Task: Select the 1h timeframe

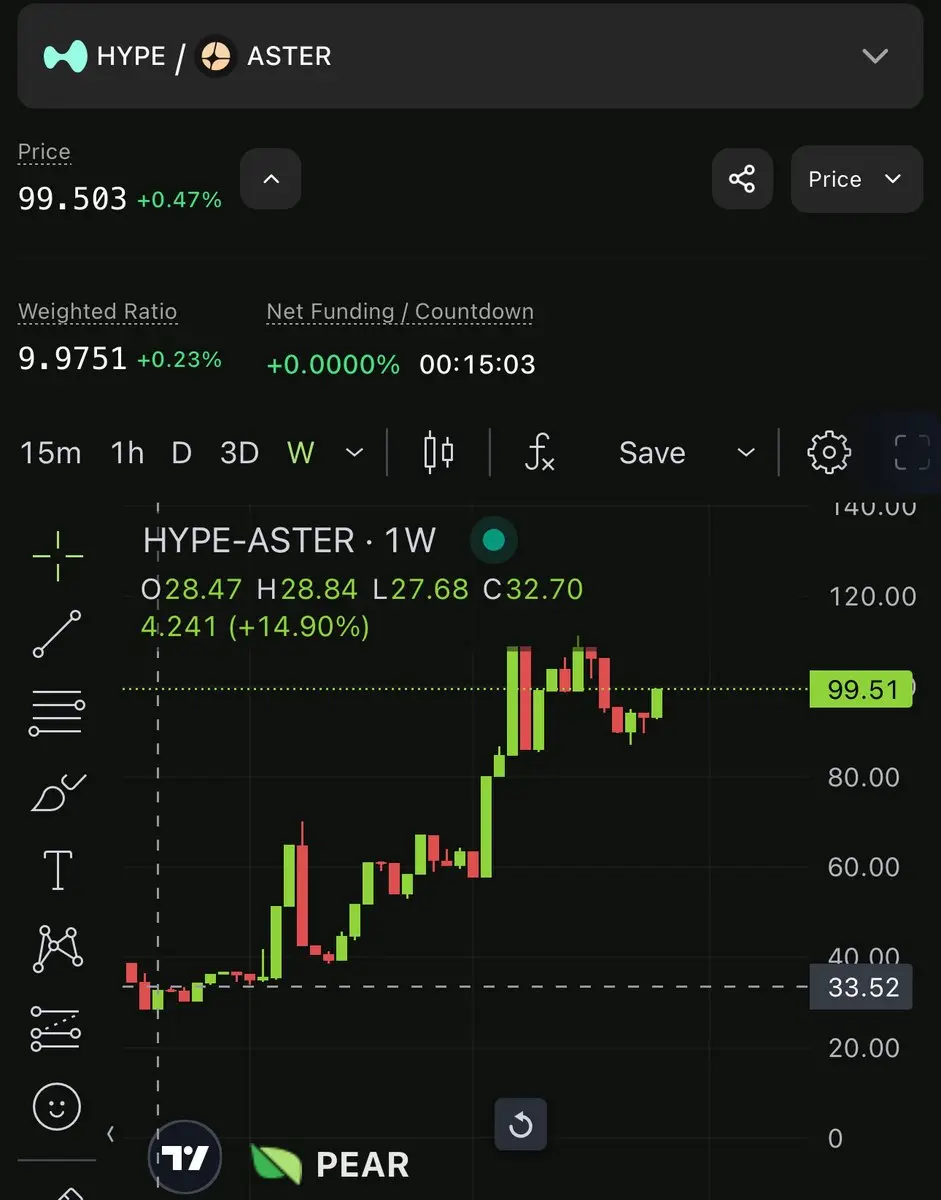Action: (127, 453)
